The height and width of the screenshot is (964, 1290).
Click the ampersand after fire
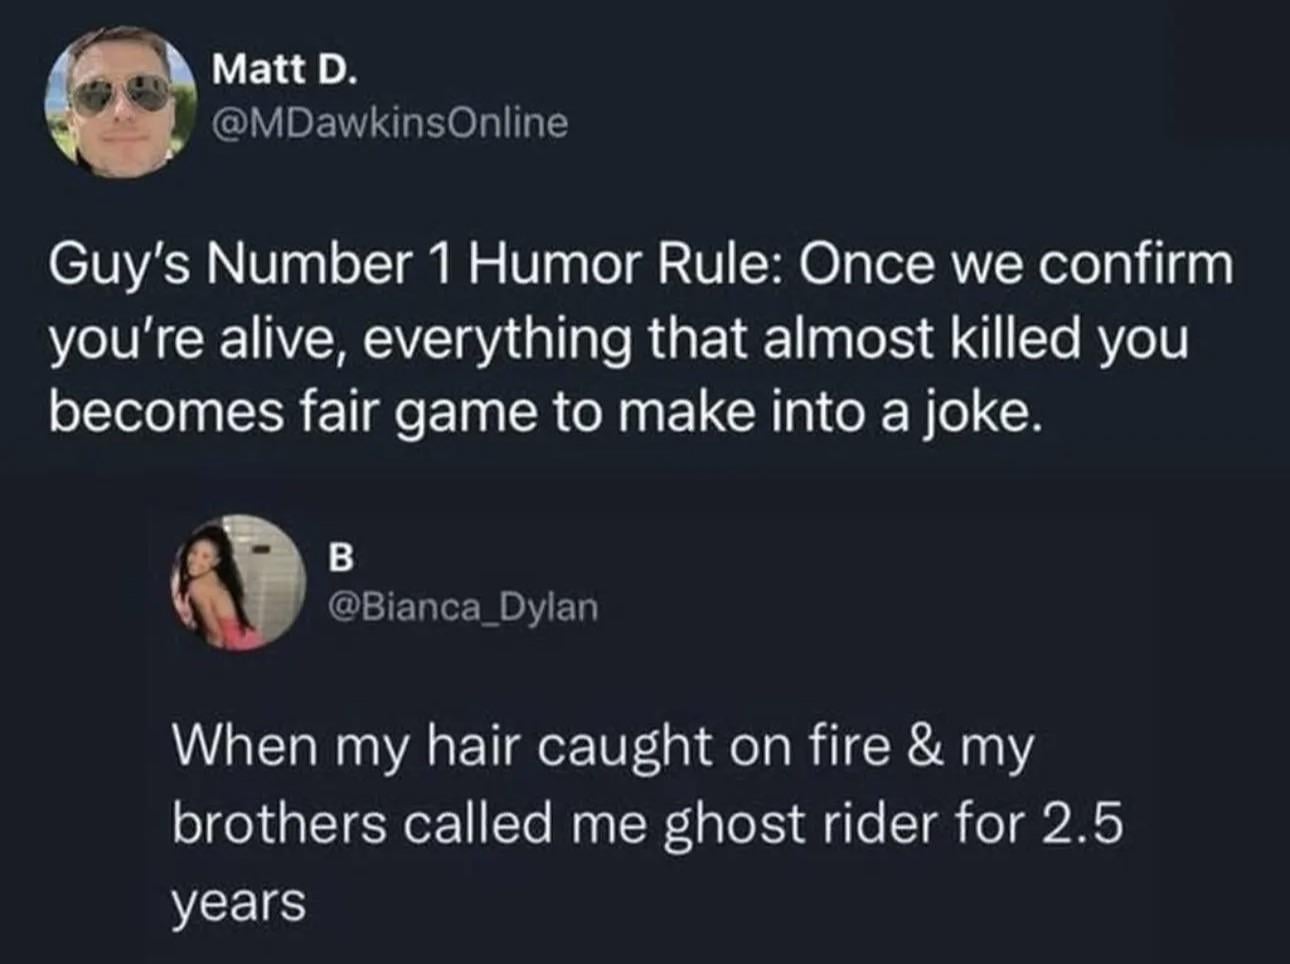click(x=925, y=747)
